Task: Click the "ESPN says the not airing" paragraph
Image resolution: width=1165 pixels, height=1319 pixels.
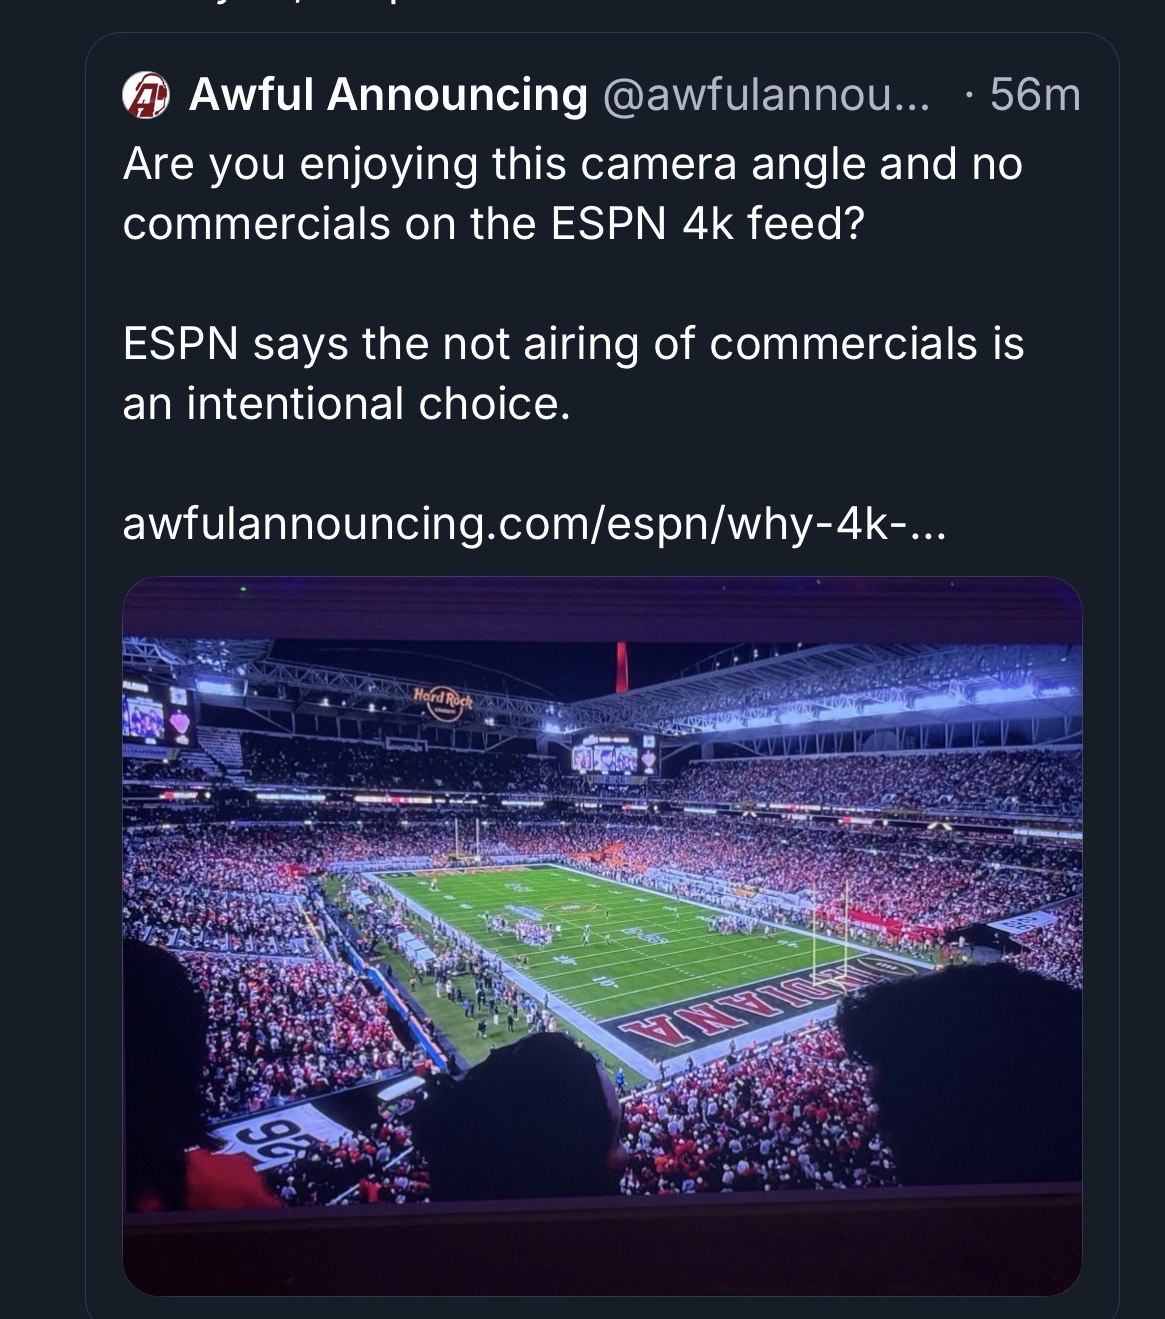Action: (x=572, y=373)
